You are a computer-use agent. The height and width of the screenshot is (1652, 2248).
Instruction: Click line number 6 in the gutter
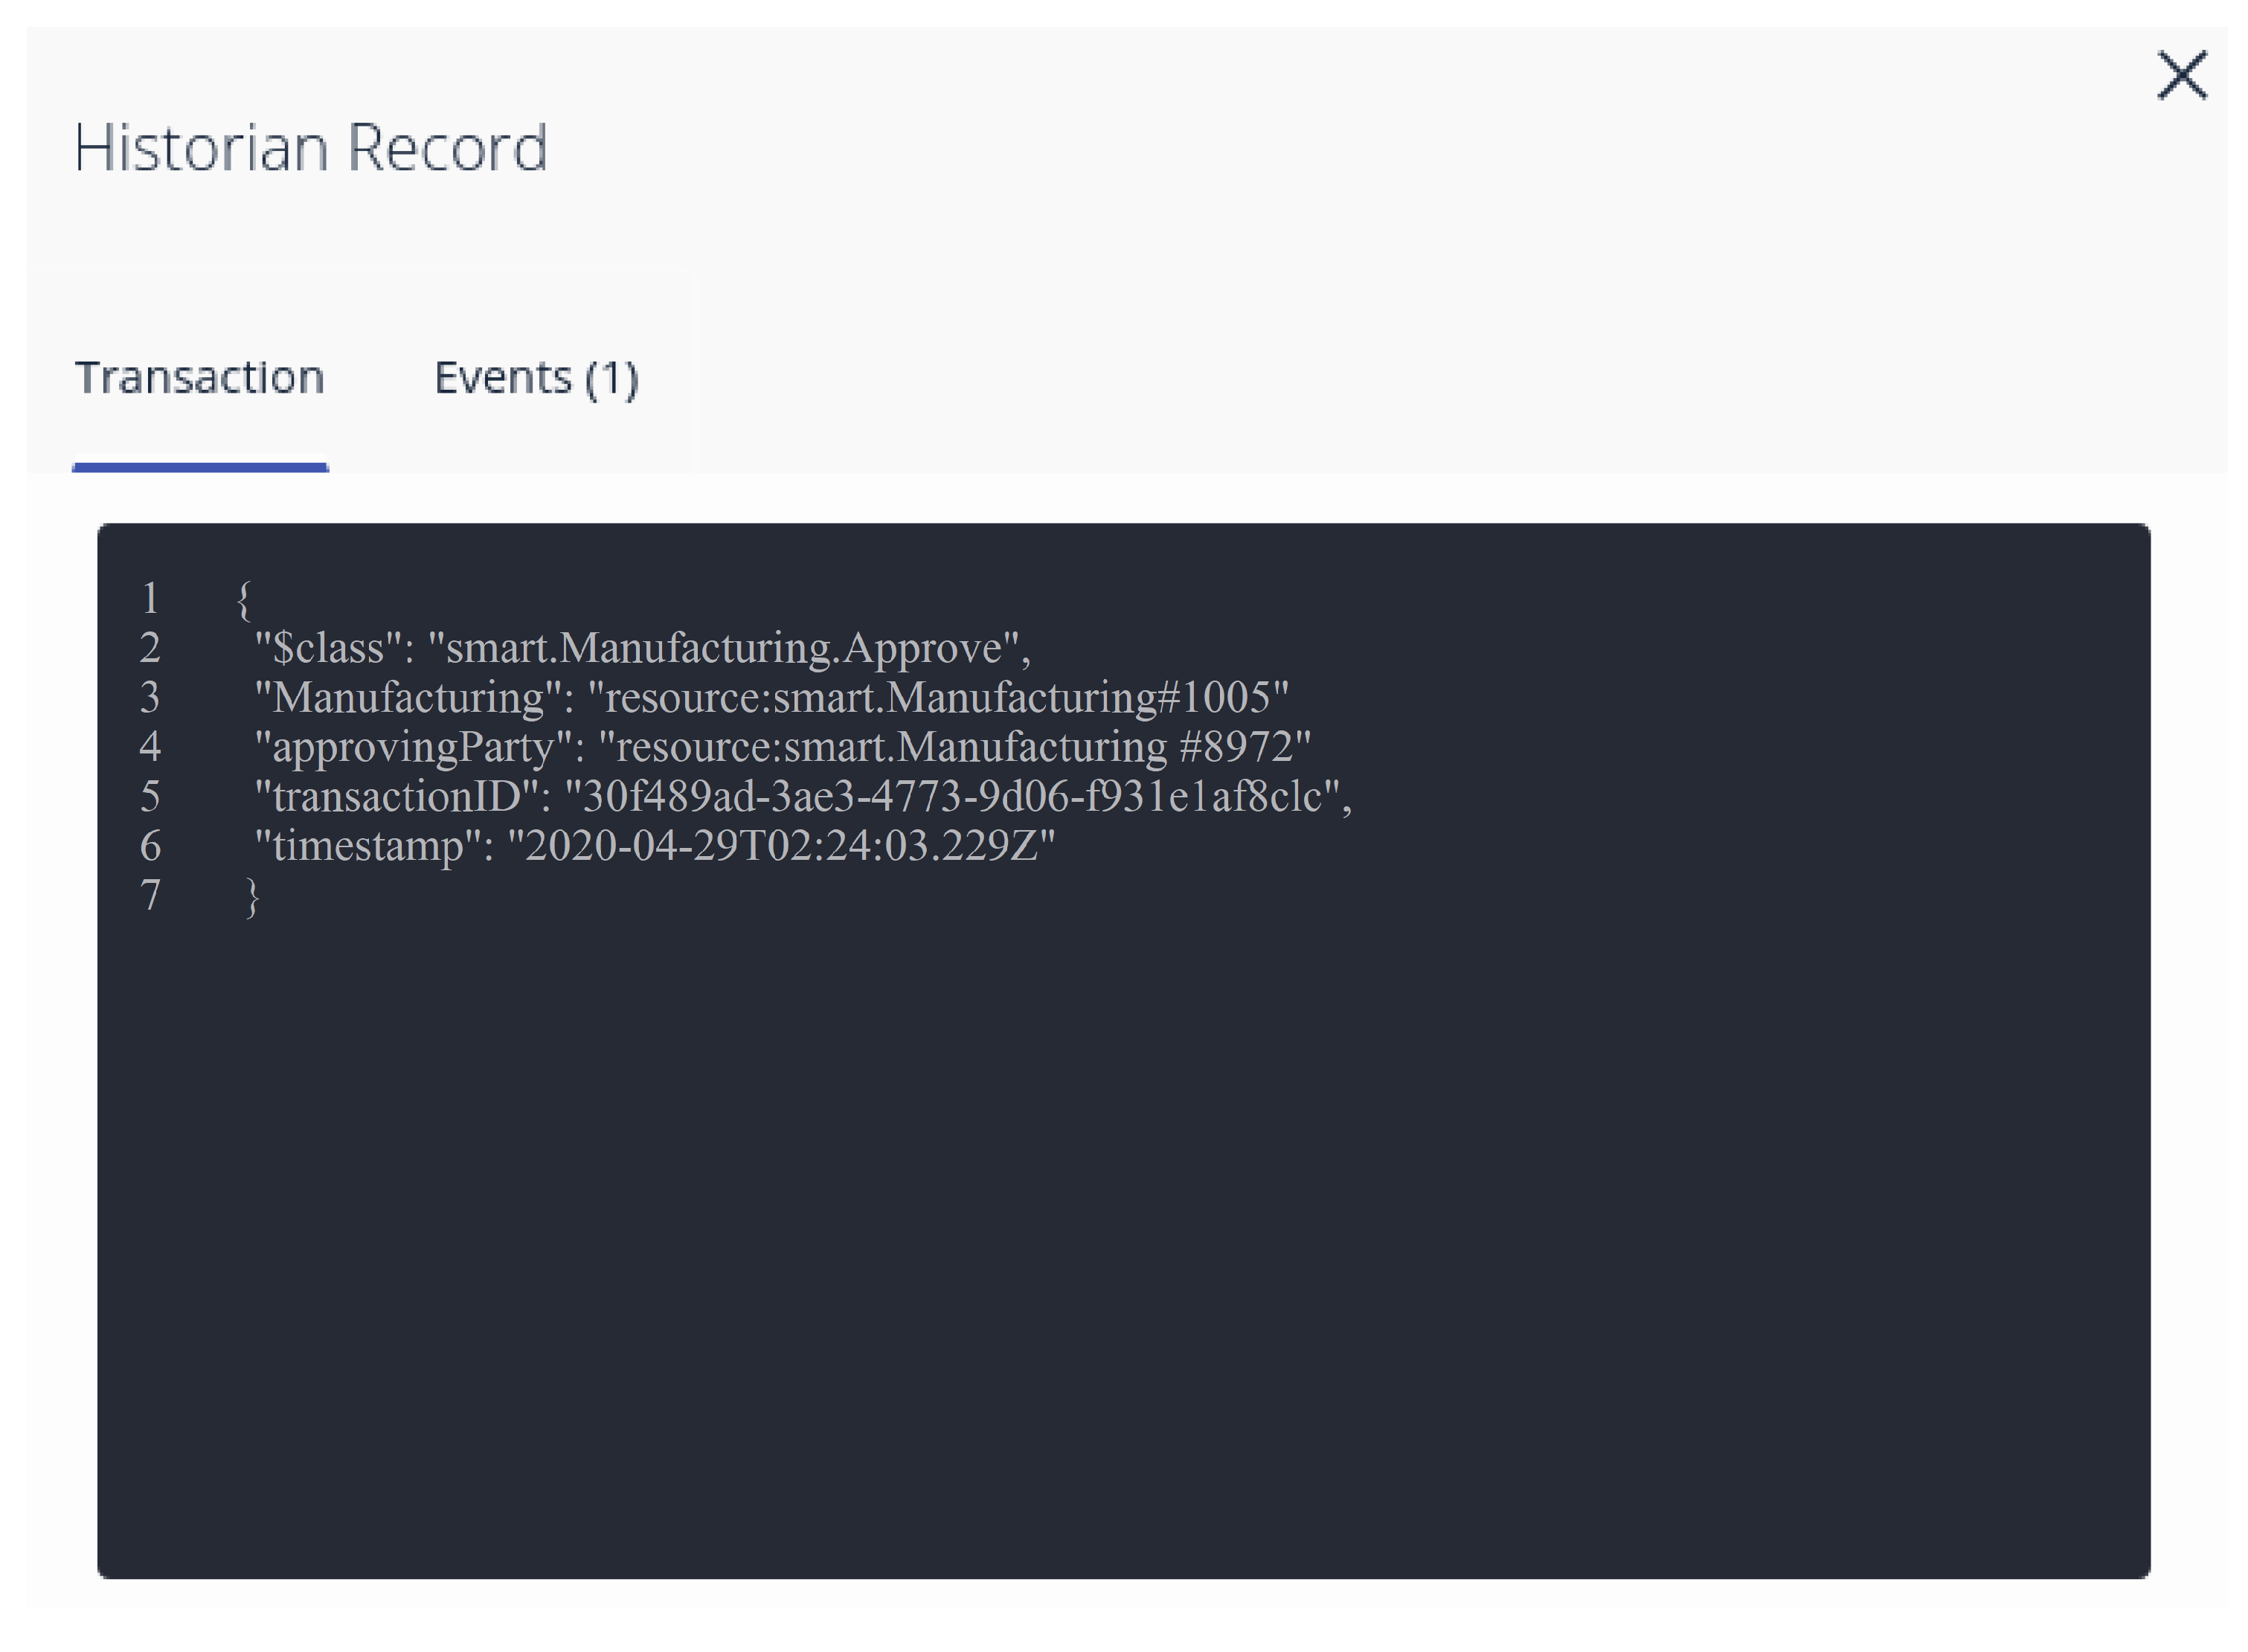(x=150, y=846)
